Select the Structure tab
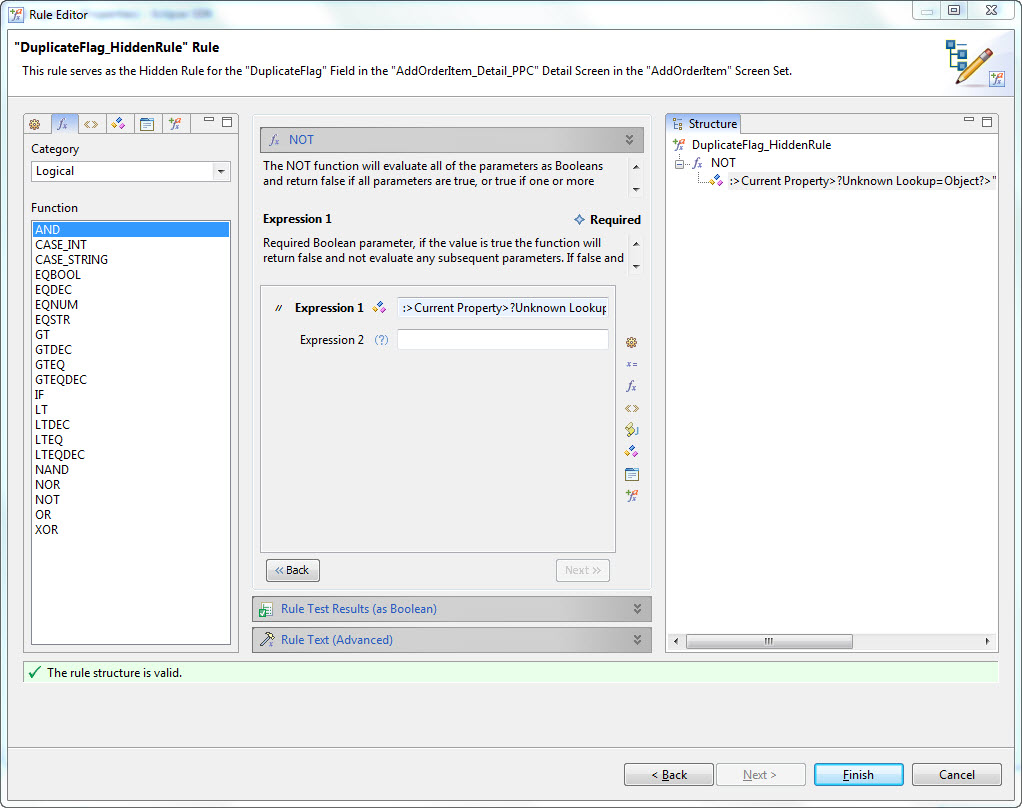Image resolution: width=1022 pixels, height=808 pixels. coord(705,124)
